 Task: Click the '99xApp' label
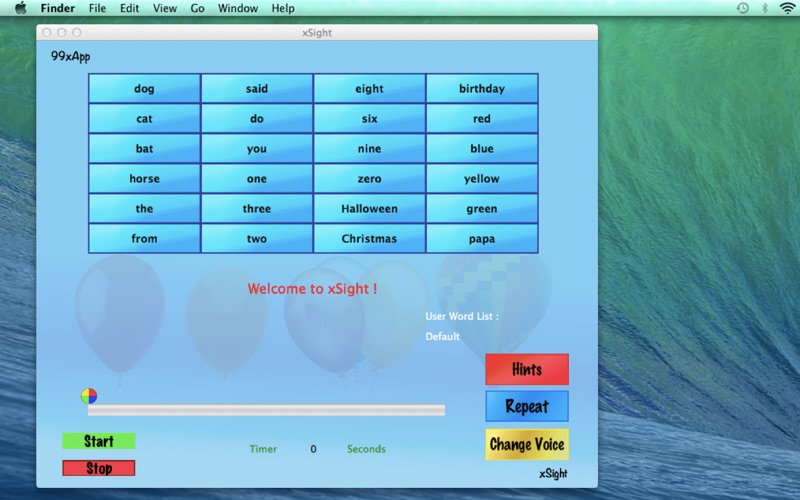coord(70,56)
